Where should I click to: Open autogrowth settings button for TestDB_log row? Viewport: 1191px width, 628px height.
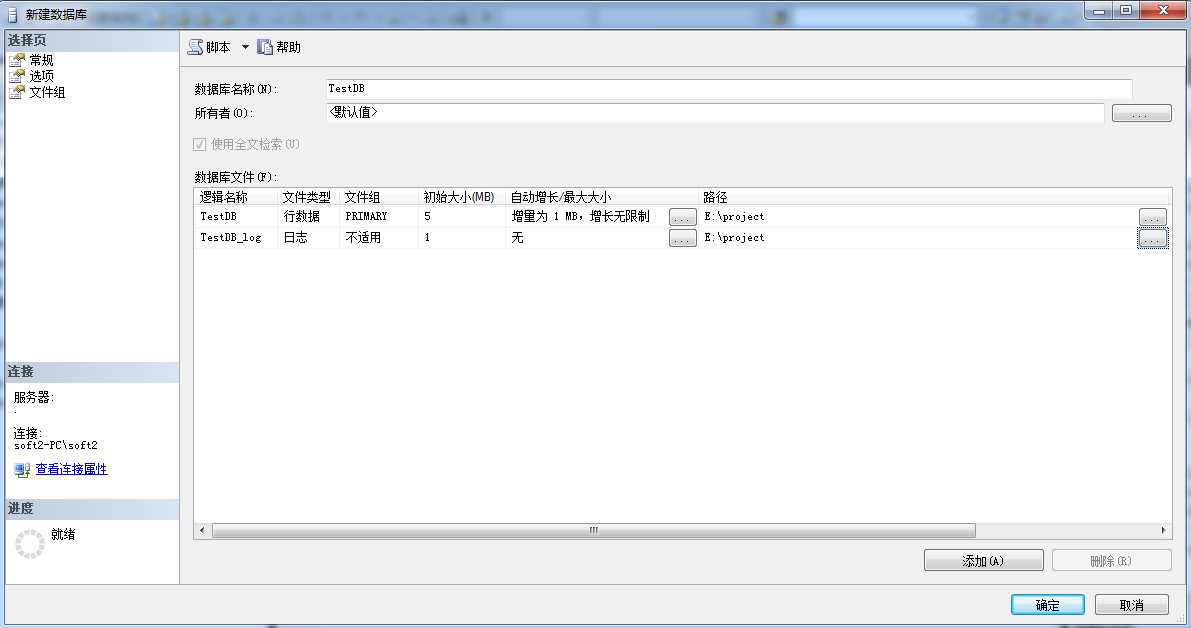pyautogui.click(x=682, y=238)
